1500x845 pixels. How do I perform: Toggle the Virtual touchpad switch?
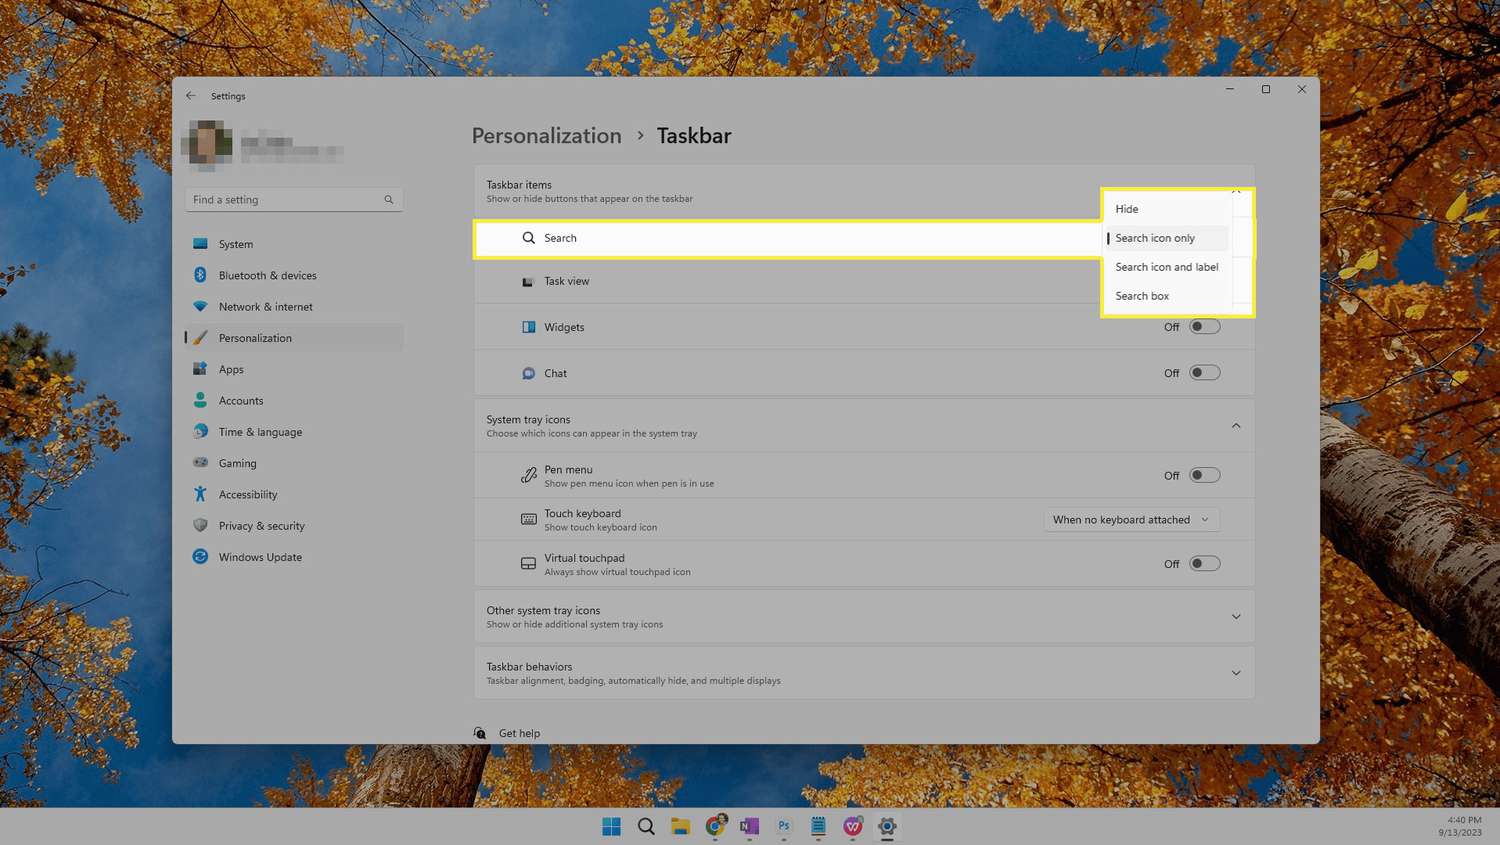tap(1204, 564)
